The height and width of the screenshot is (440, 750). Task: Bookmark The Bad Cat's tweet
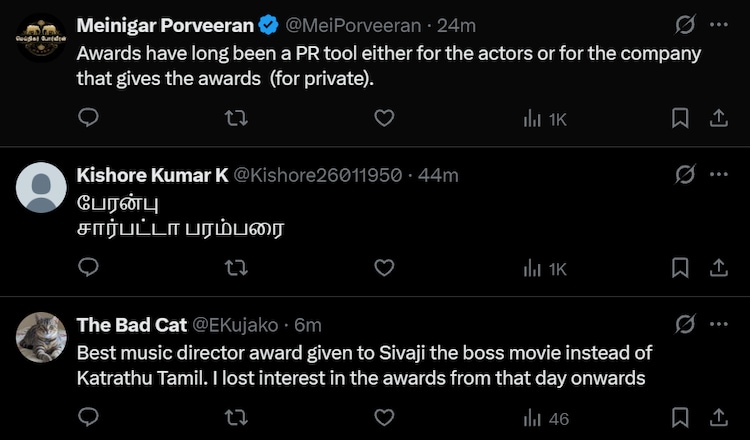[x=680, y=417]
